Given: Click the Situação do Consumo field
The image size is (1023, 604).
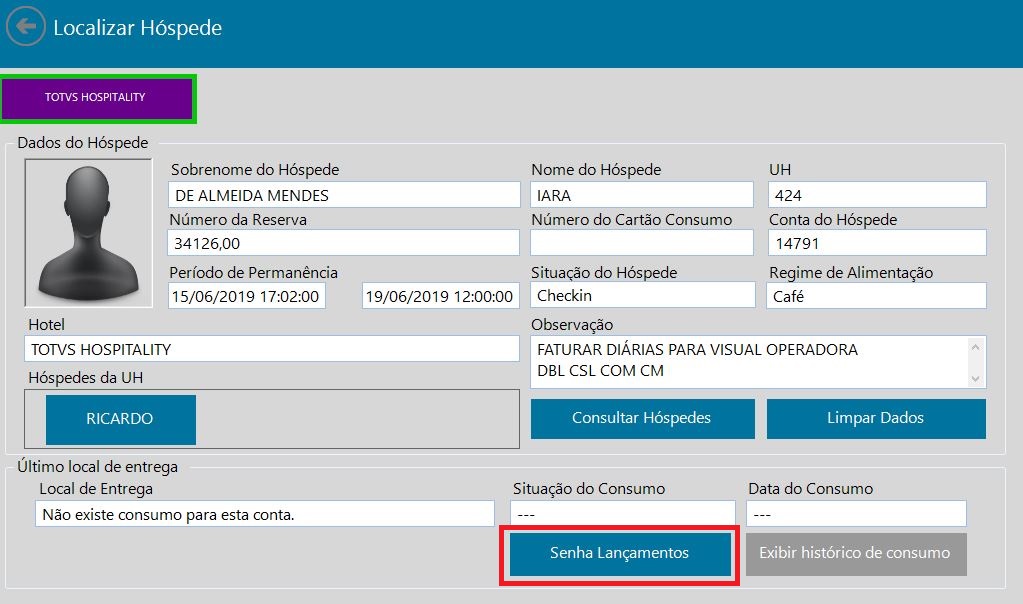Looking at the screenshot, I should [623, 514].
